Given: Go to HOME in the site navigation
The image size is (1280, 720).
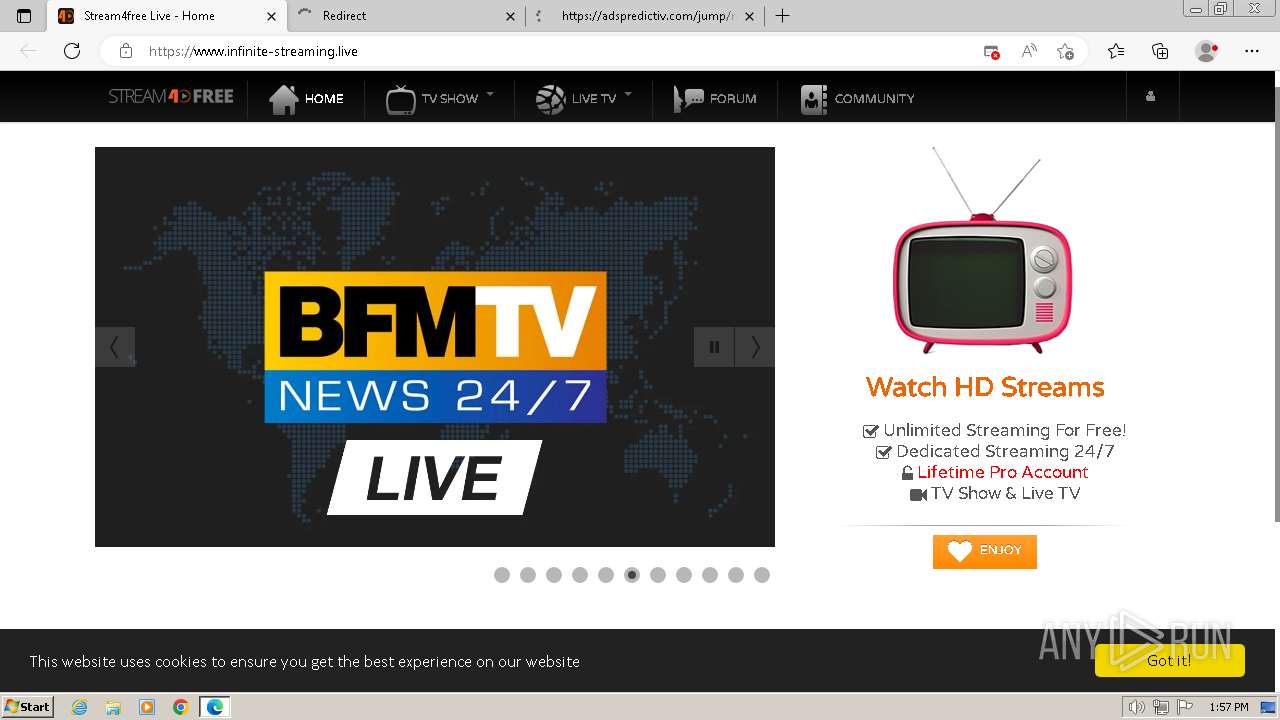Looking at the screenshot, I should pyautogui.click(x=307, y=98).
